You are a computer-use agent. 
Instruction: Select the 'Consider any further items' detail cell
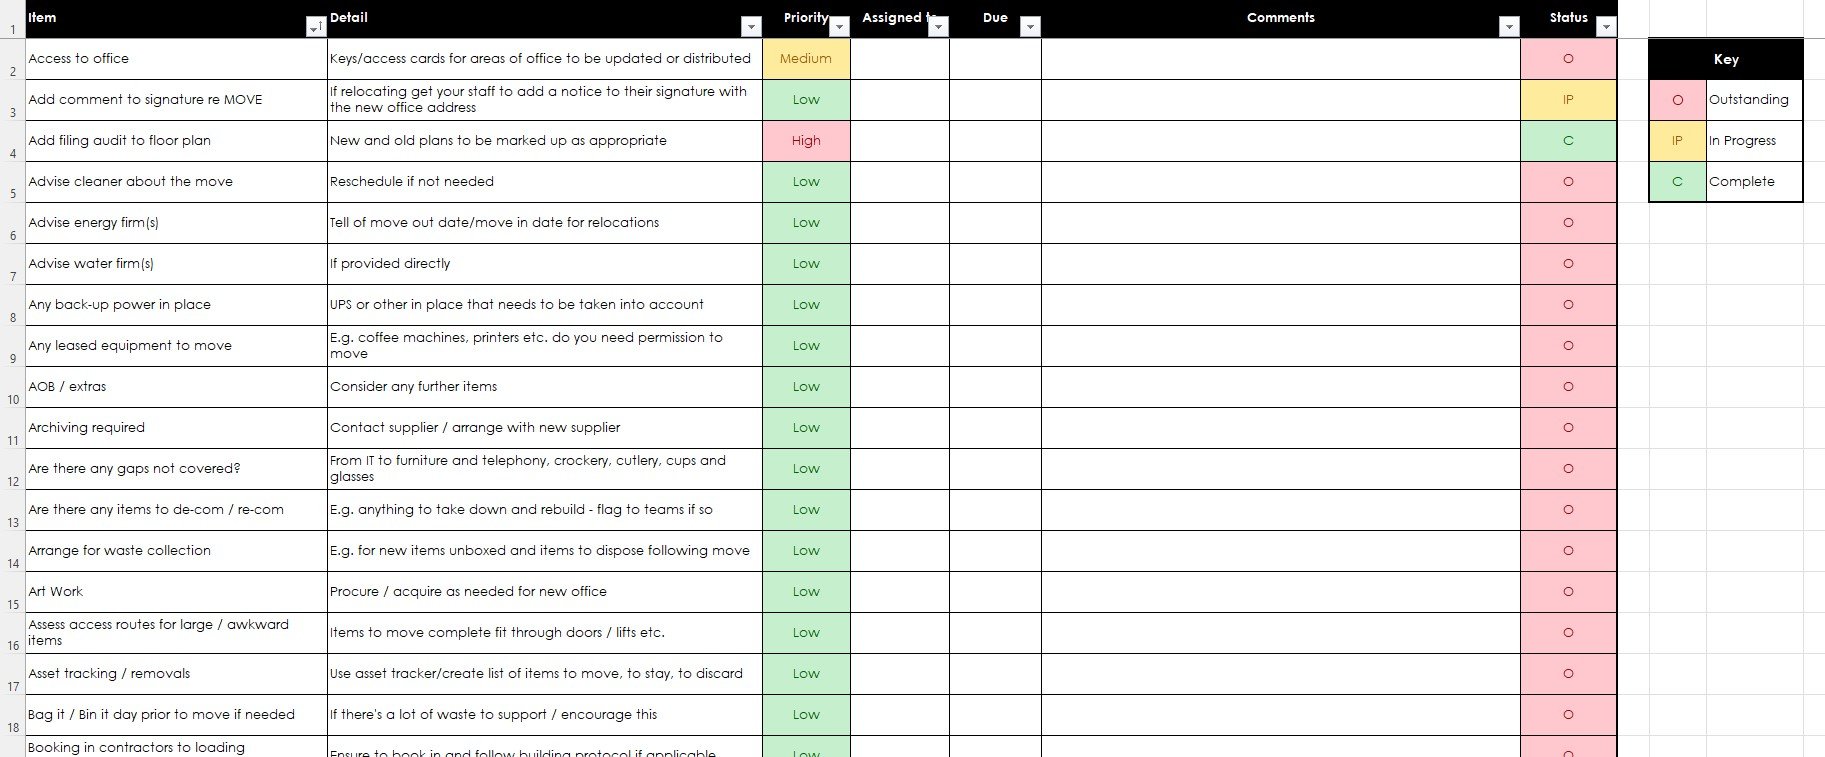click(544, 387)
